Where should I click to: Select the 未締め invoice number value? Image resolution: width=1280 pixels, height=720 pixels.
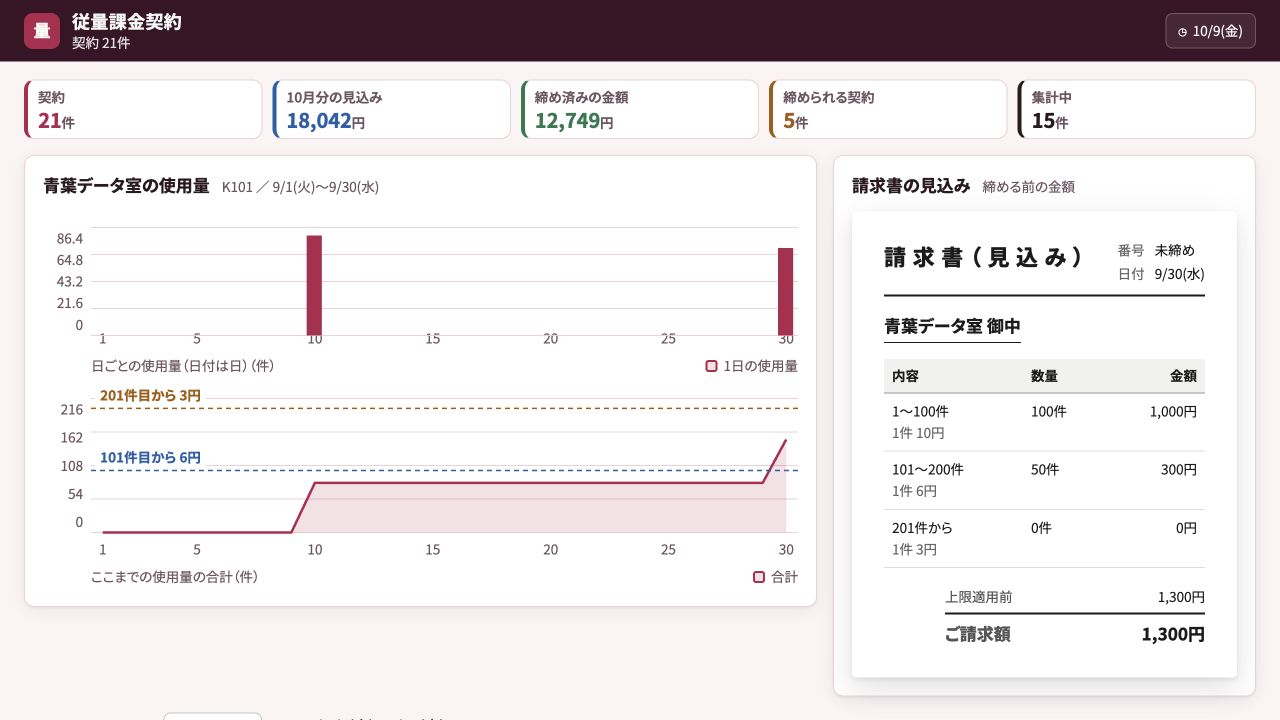click(x=1174, y=250)
